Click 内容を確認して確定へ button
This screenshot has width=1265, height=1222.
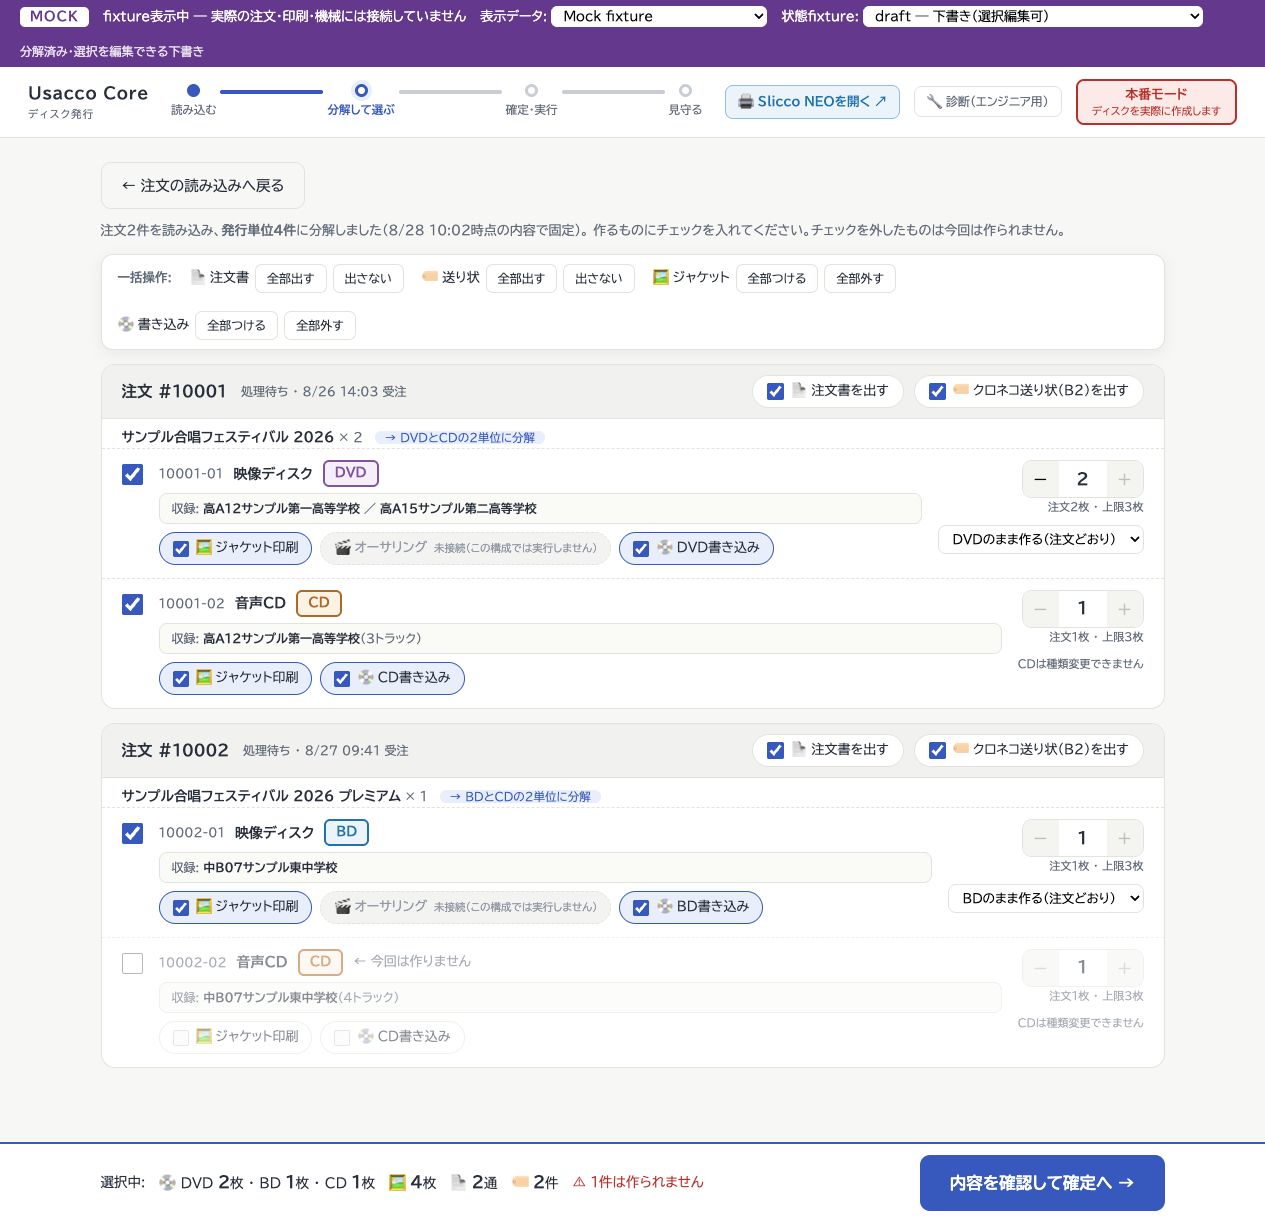click(1042, 1183)
